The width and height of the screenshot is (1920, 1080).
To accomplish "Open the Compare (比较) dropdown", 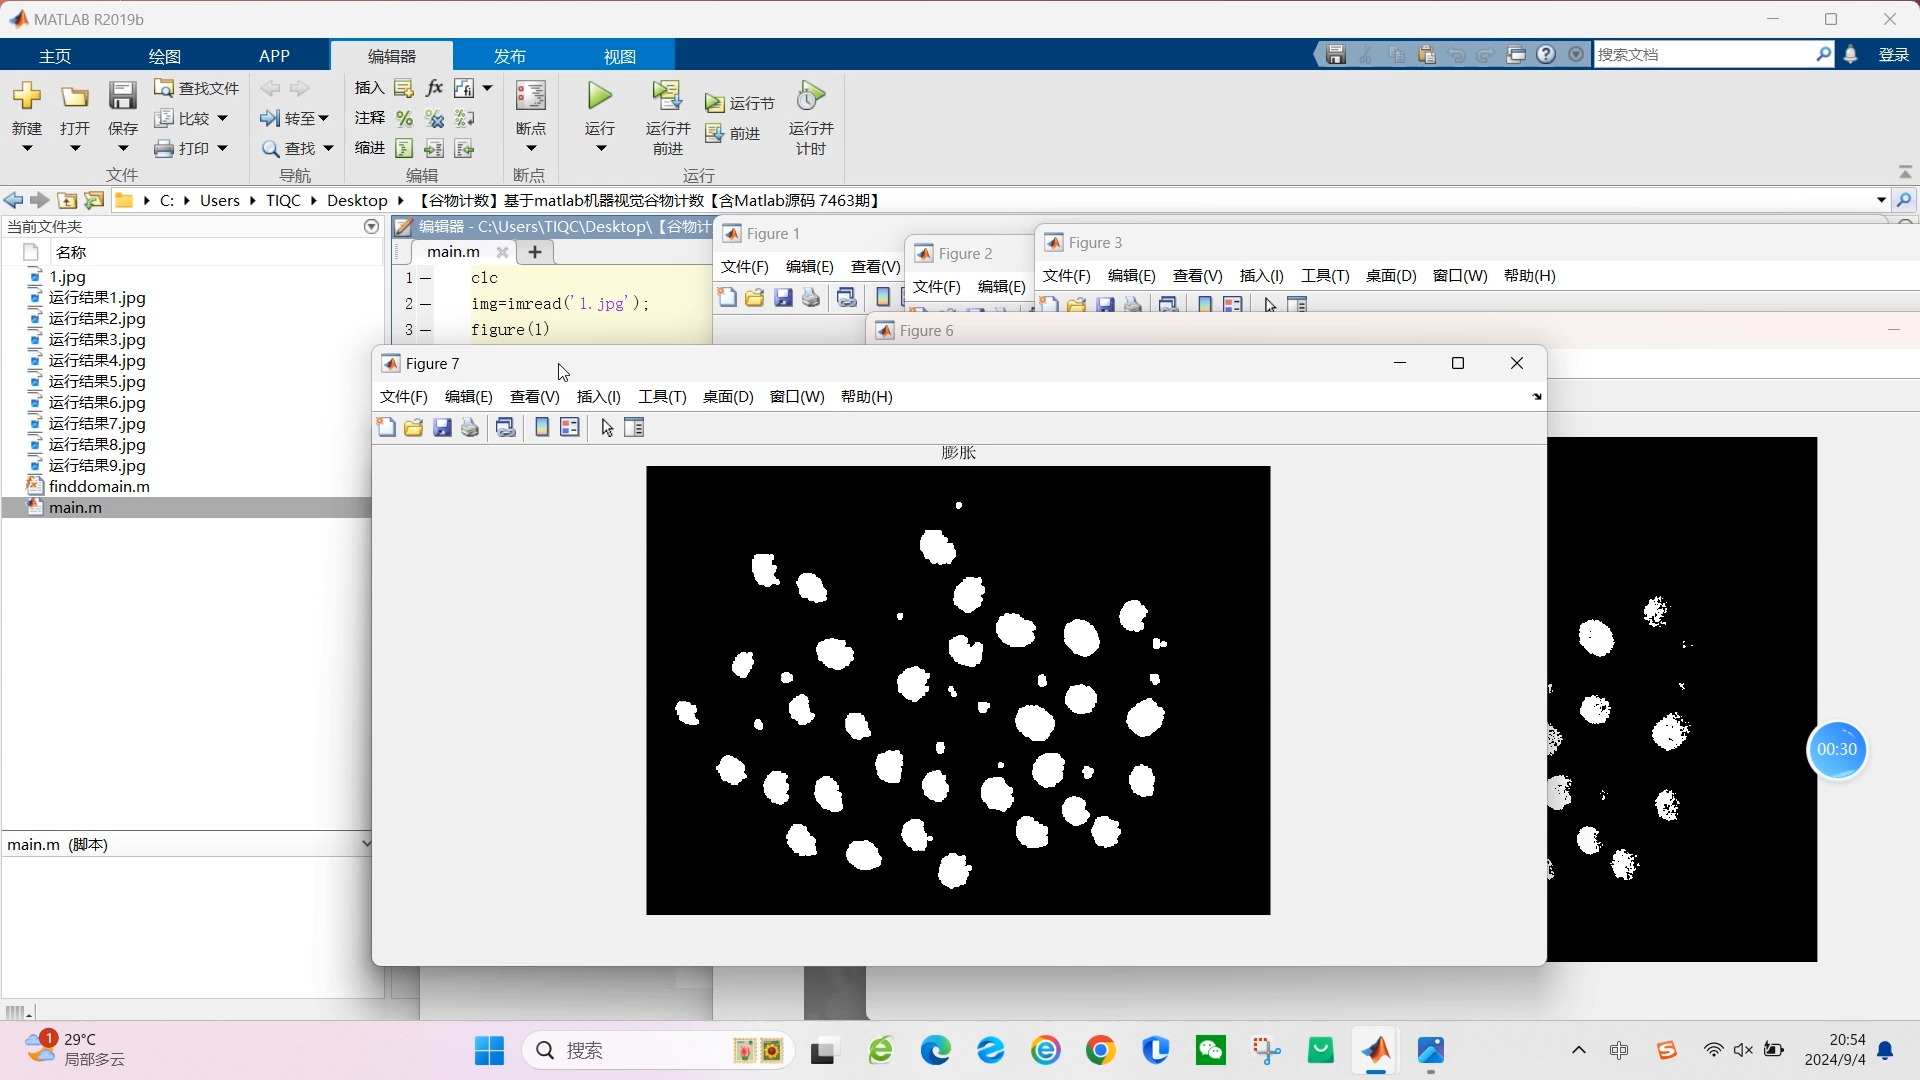I will tap(192, 118).
